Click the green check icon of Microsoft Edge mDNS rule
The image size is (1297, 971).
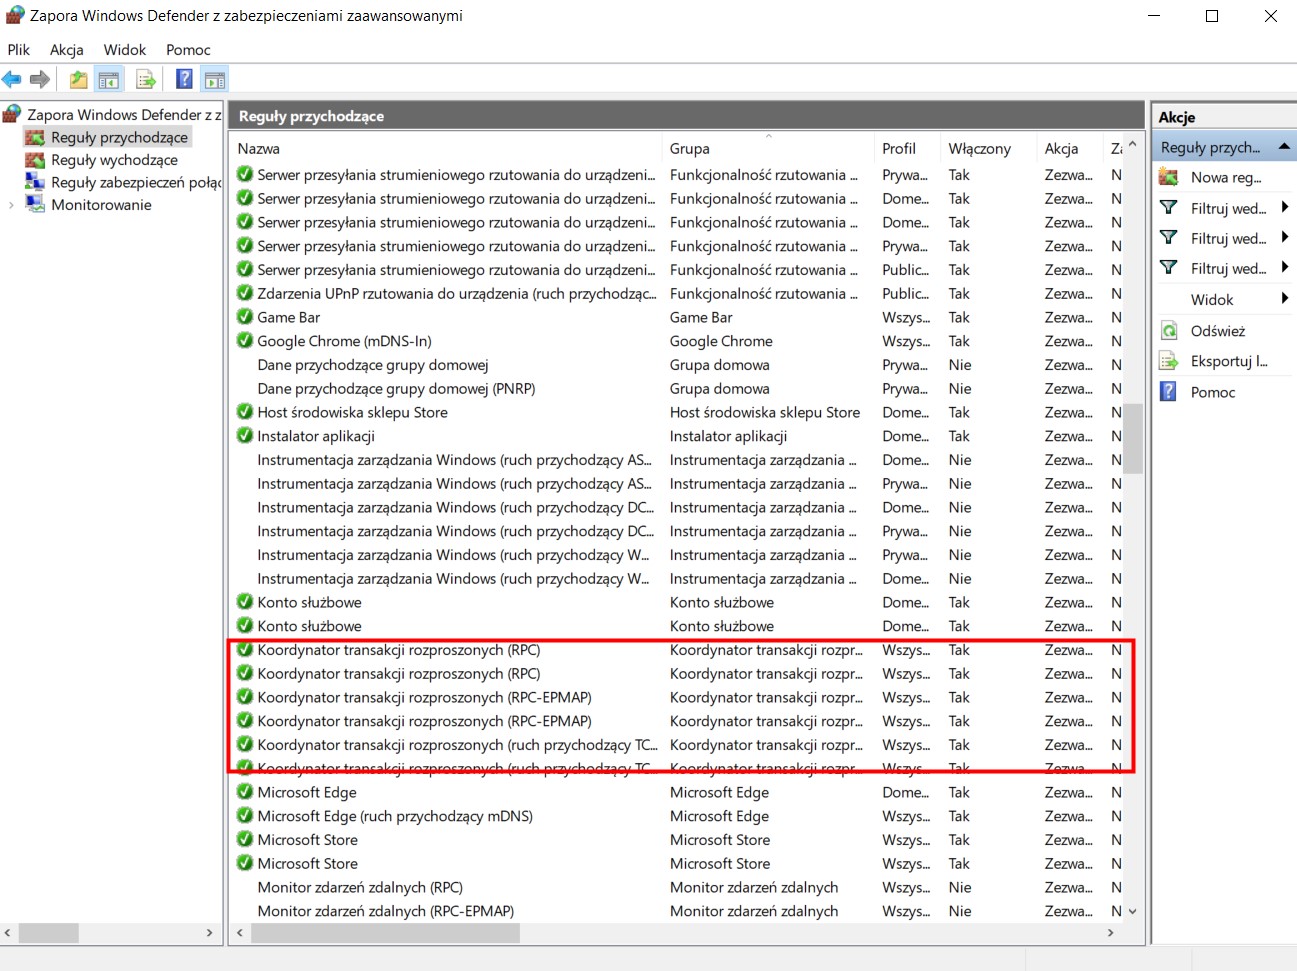click(x=245, y=816)
